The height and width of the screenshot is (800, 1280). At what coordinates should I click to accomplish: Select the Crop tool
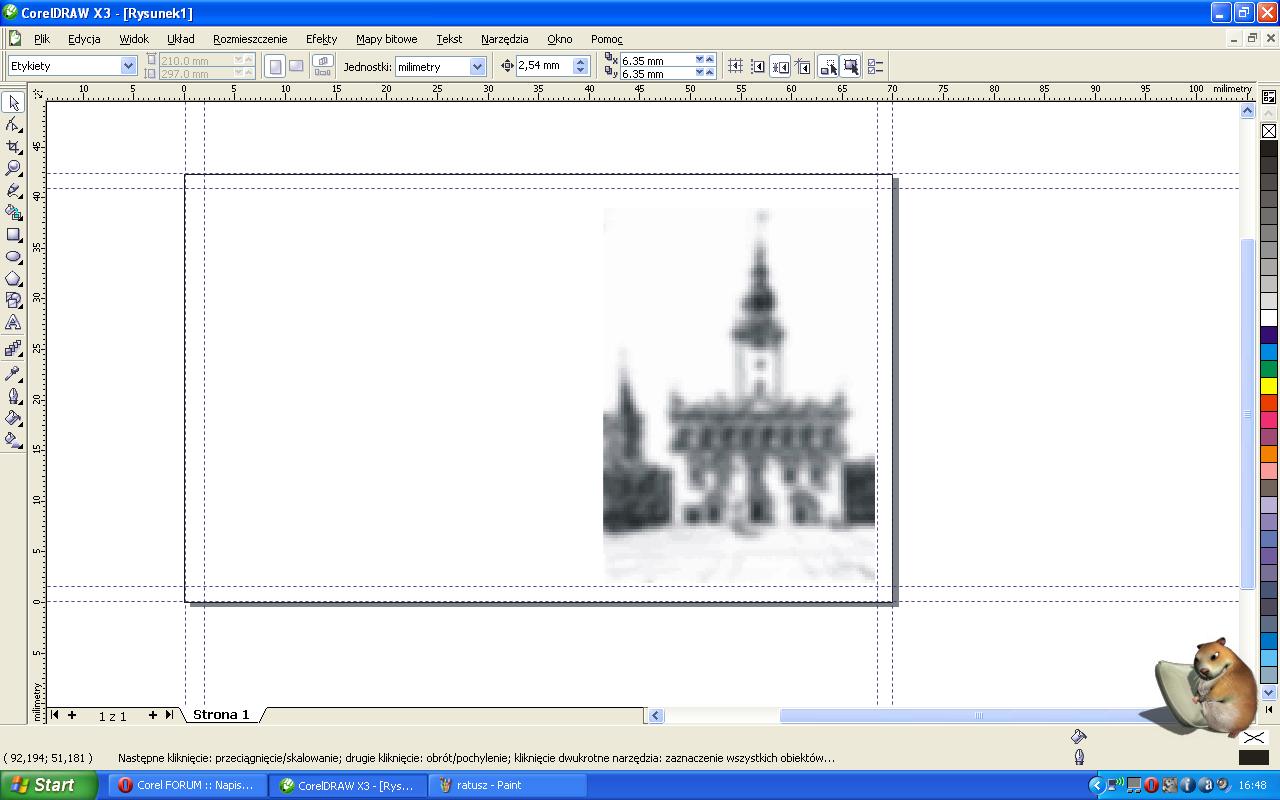pyautogui.click(x=13, y=147)
